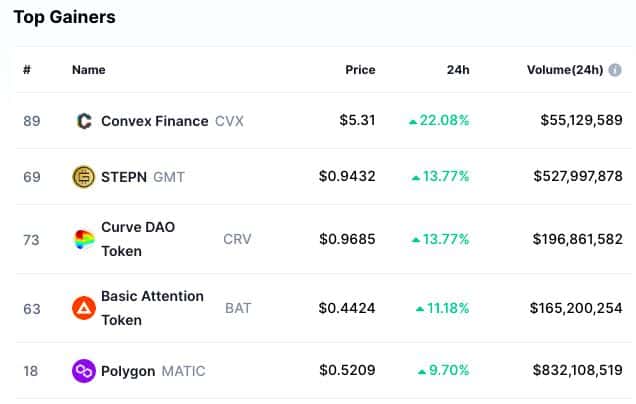
Task: Sort by the Volume(24h) header
Action: 565,70
